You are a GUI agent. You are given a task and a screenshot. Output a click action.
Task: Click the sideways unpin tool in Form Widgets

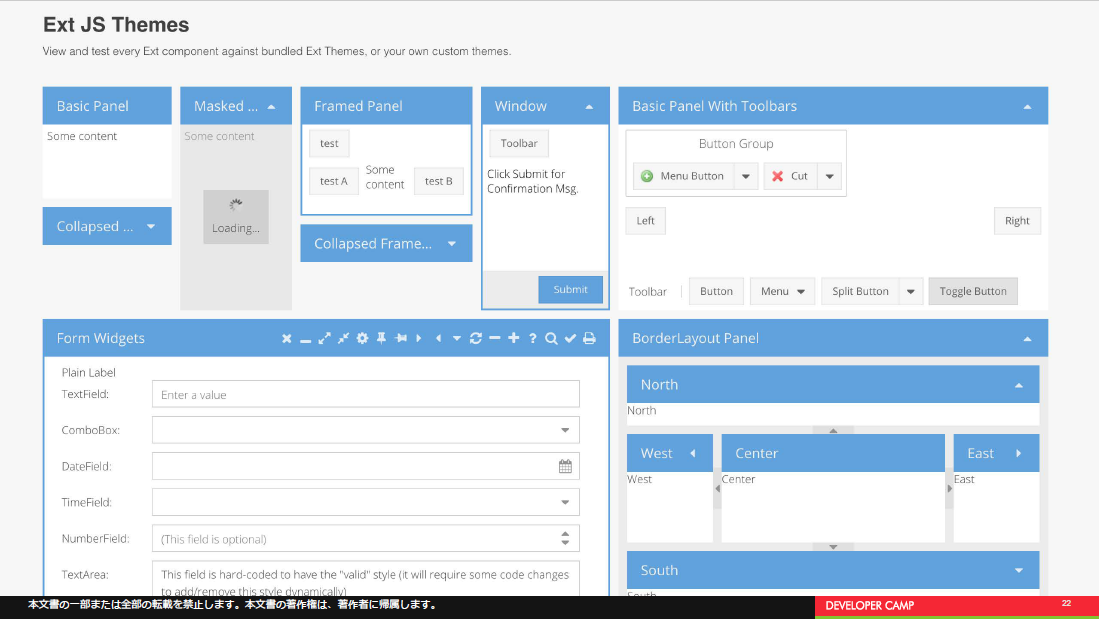pyautogui.click(x=400, y=339)
